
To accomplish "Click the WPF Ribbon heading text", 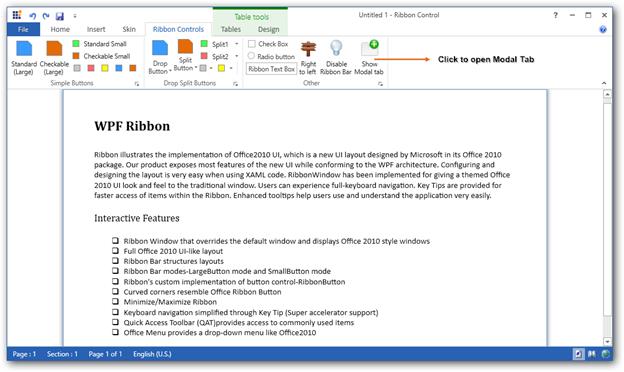I will 132,126.
